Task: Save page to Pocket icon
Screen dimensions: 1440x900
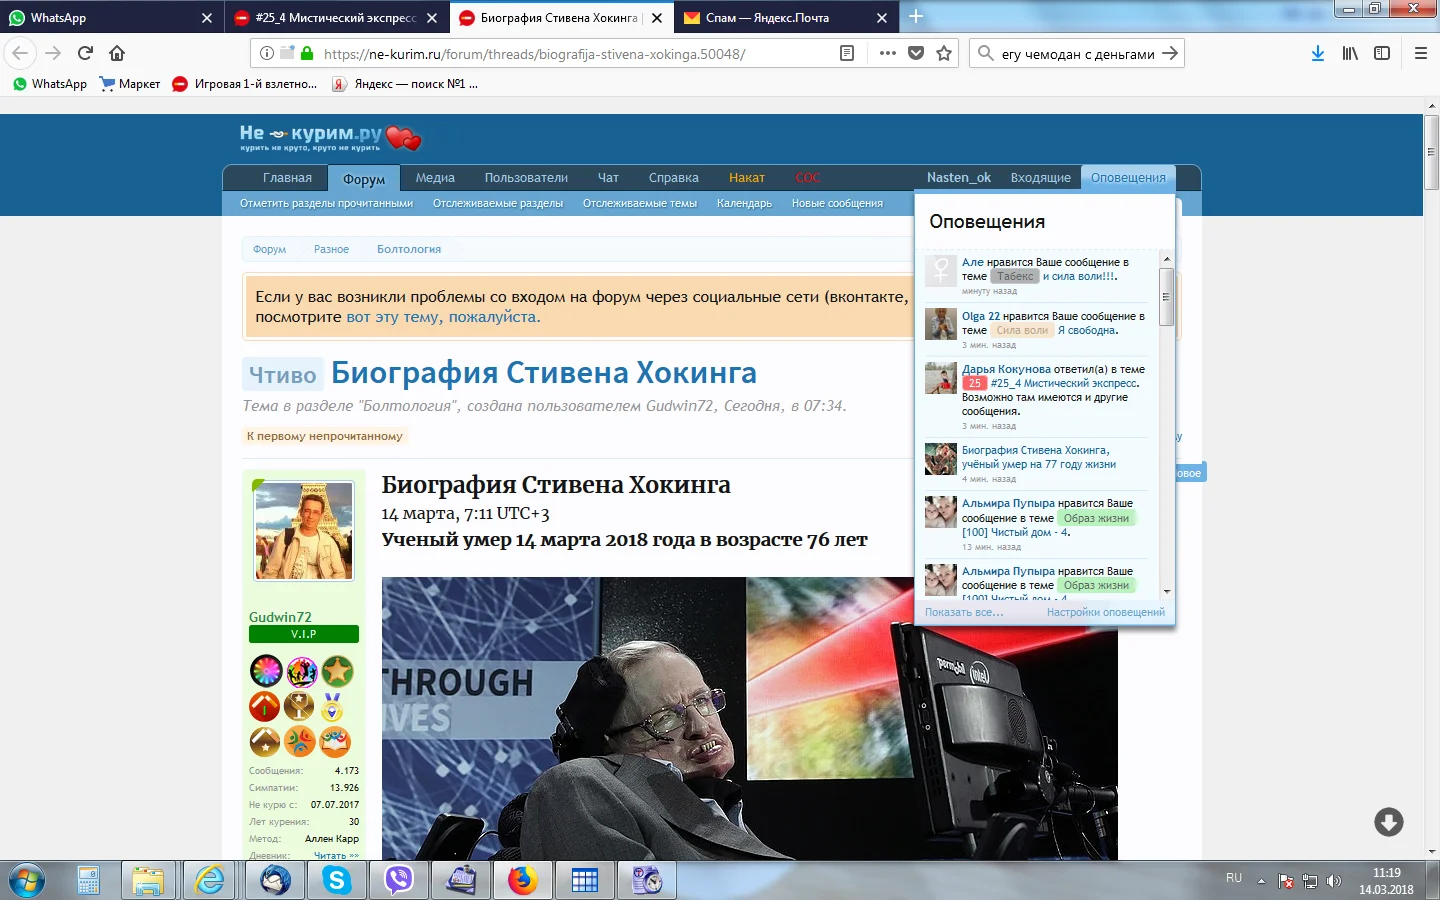Action: tap(916, 53)
